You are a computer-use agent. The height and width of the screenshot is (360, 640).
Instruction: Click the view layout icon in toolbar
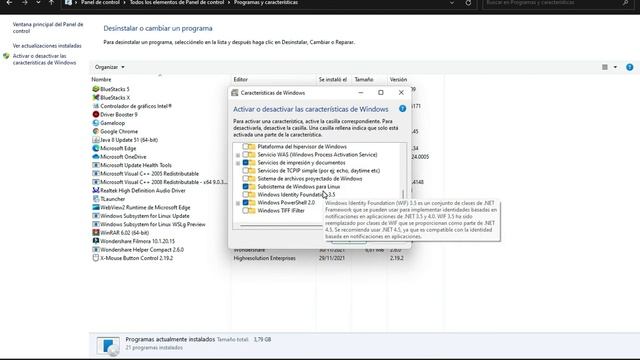pos(605,67)
